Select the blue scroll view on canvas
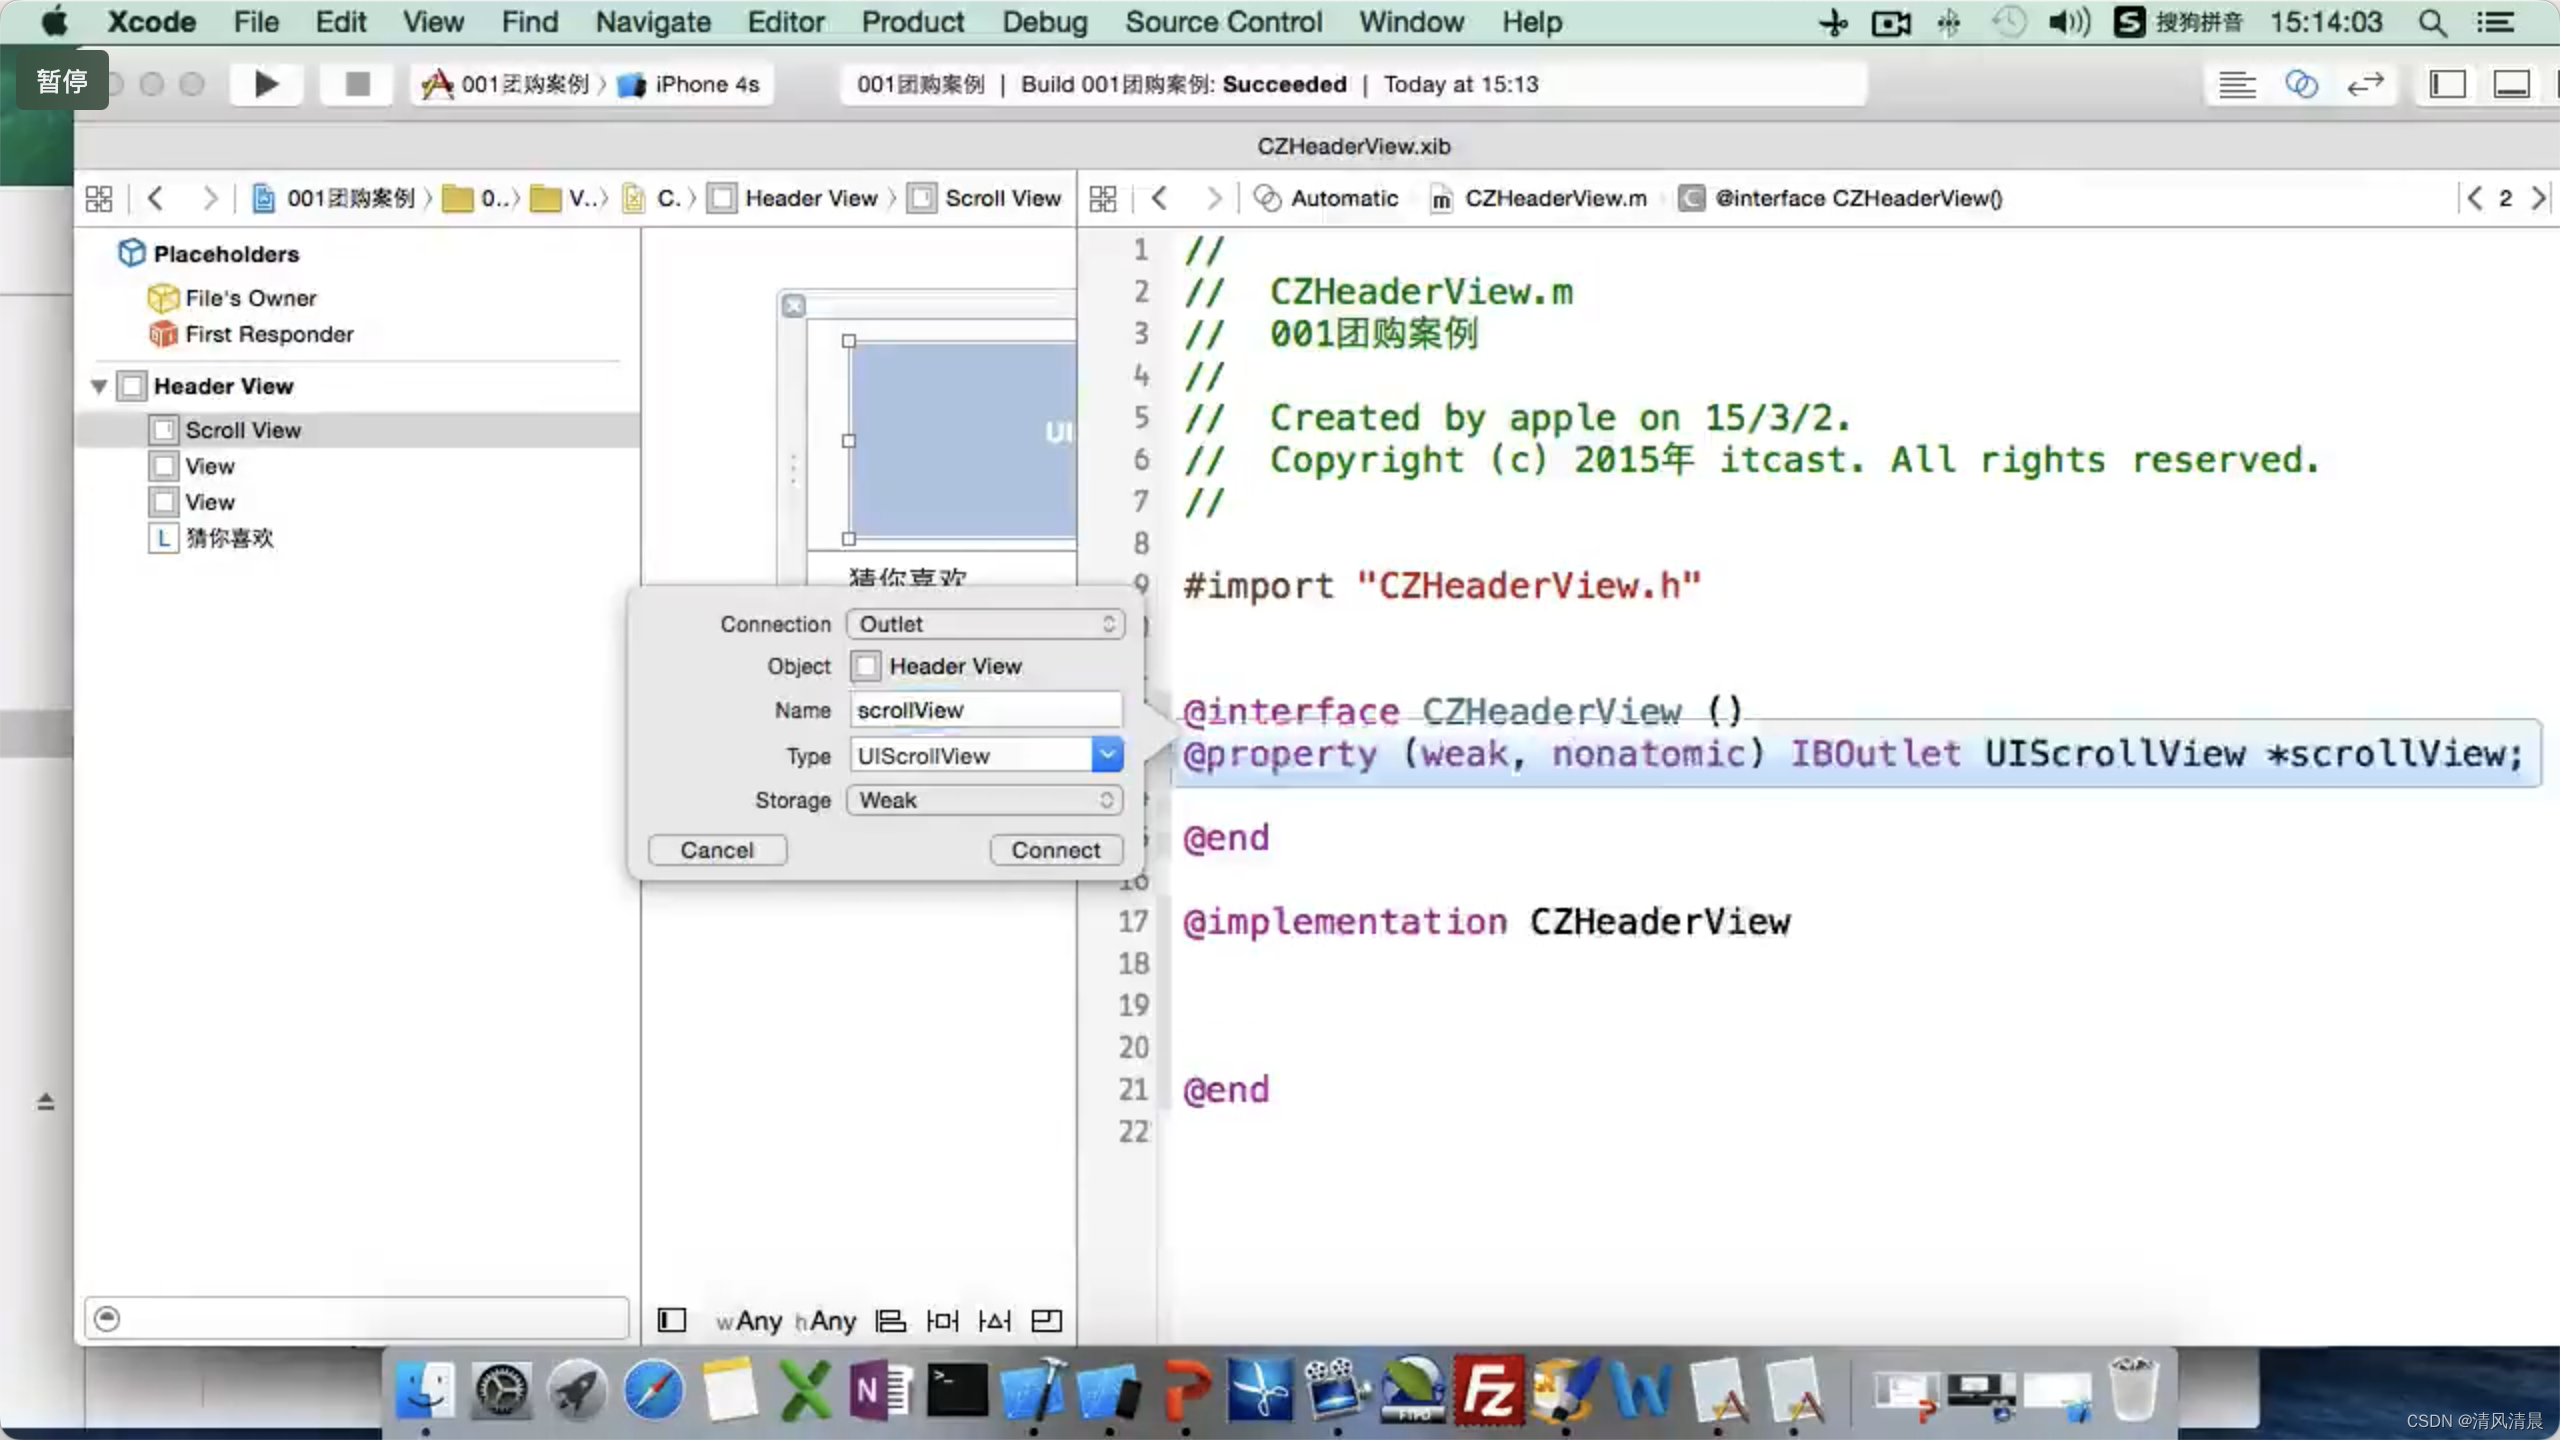The image size is (2560, 1440). point(964,440)
